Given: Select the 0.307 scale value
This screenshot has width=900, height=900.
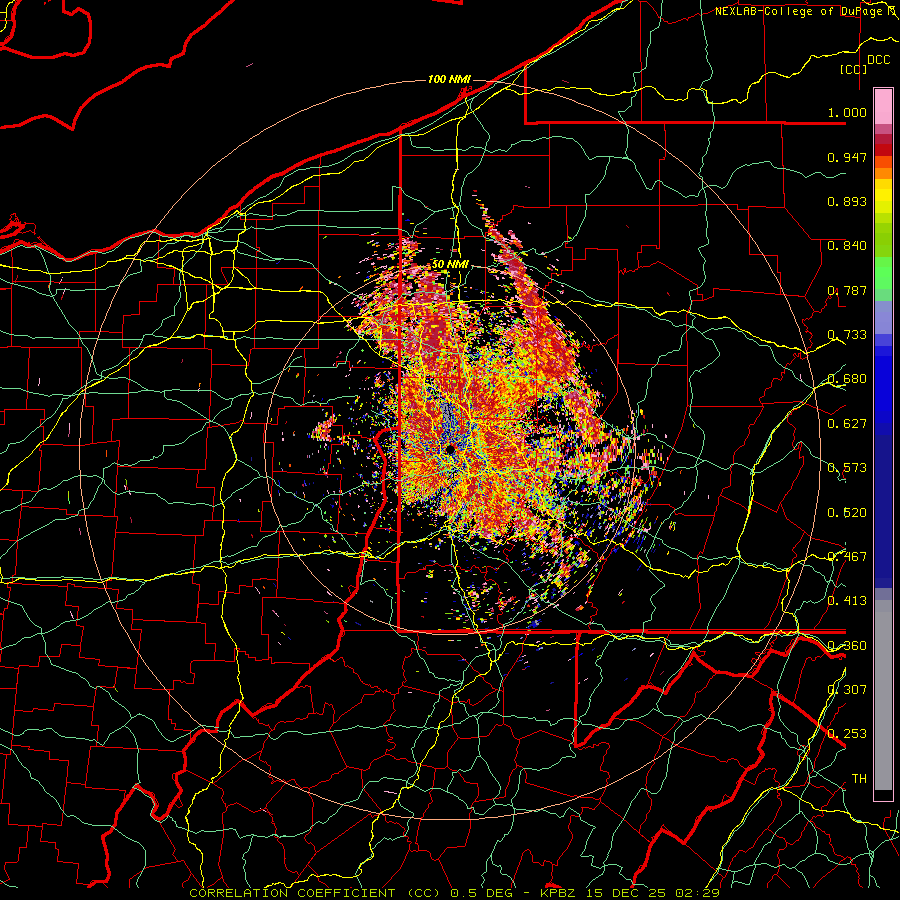Looking at the screenshot, I should [x=847, y=690].
